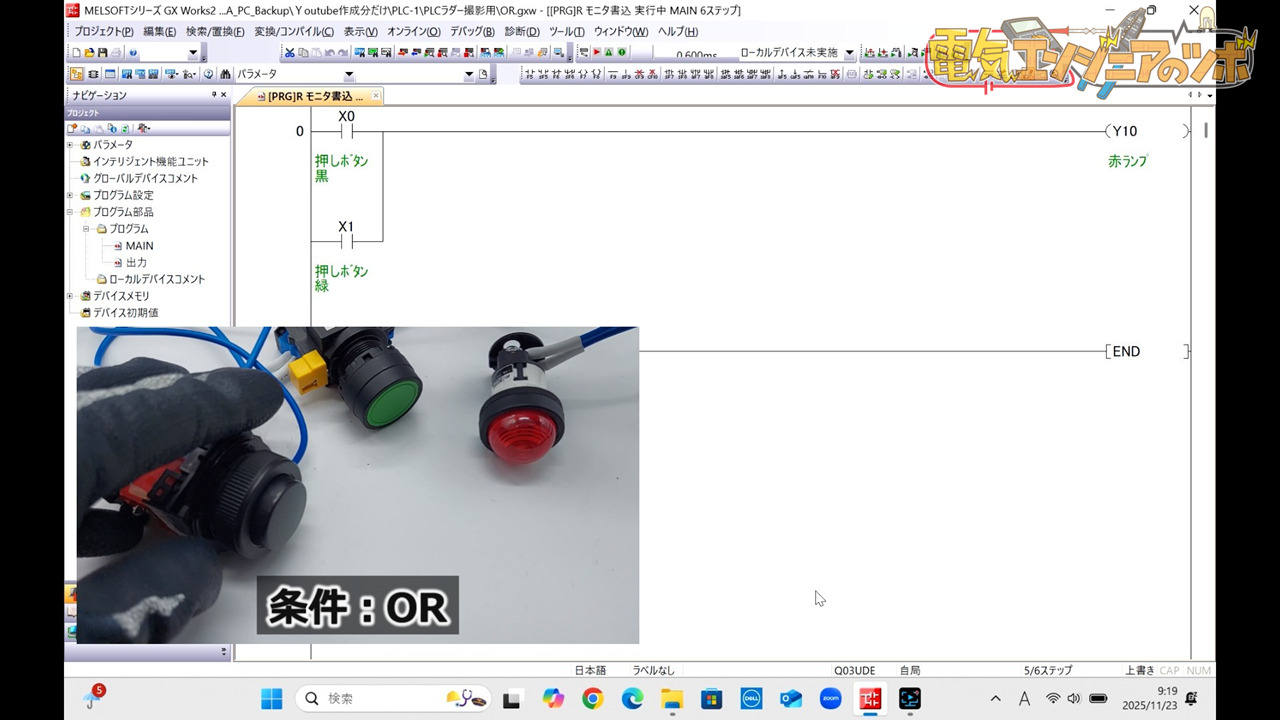This screenshot has height=720, width=1280.
Task: Open the オンライン menu
Action: pos(410,31)
